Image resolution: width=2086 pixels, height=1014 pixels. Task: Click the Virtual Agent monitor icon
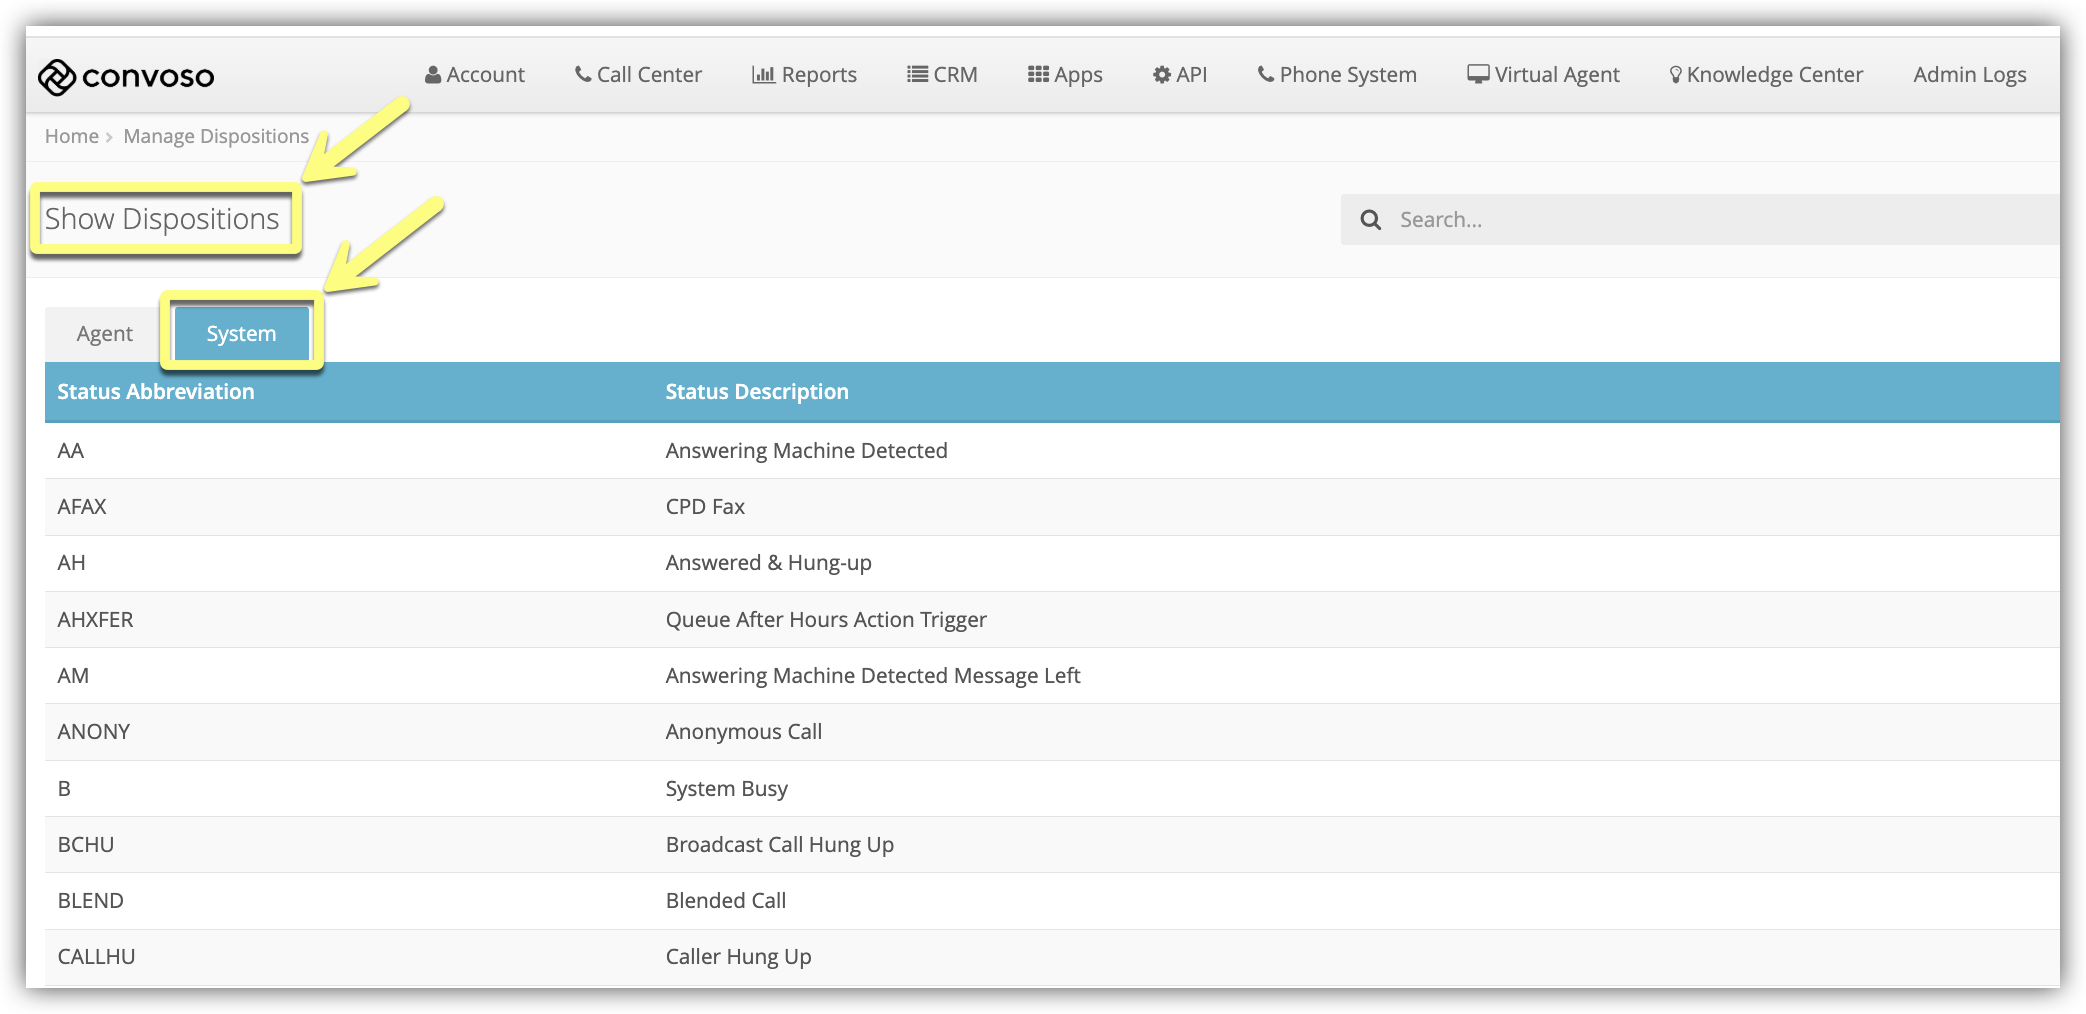click(x=1478, y=75)
